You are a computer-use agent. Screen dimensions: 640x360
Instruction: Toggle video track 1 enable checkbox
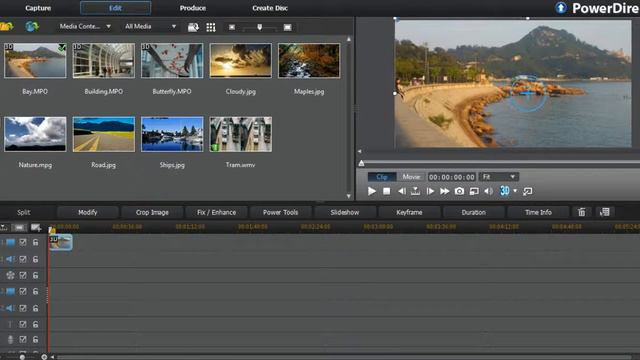pyautogui.click(x=23, y=242)
